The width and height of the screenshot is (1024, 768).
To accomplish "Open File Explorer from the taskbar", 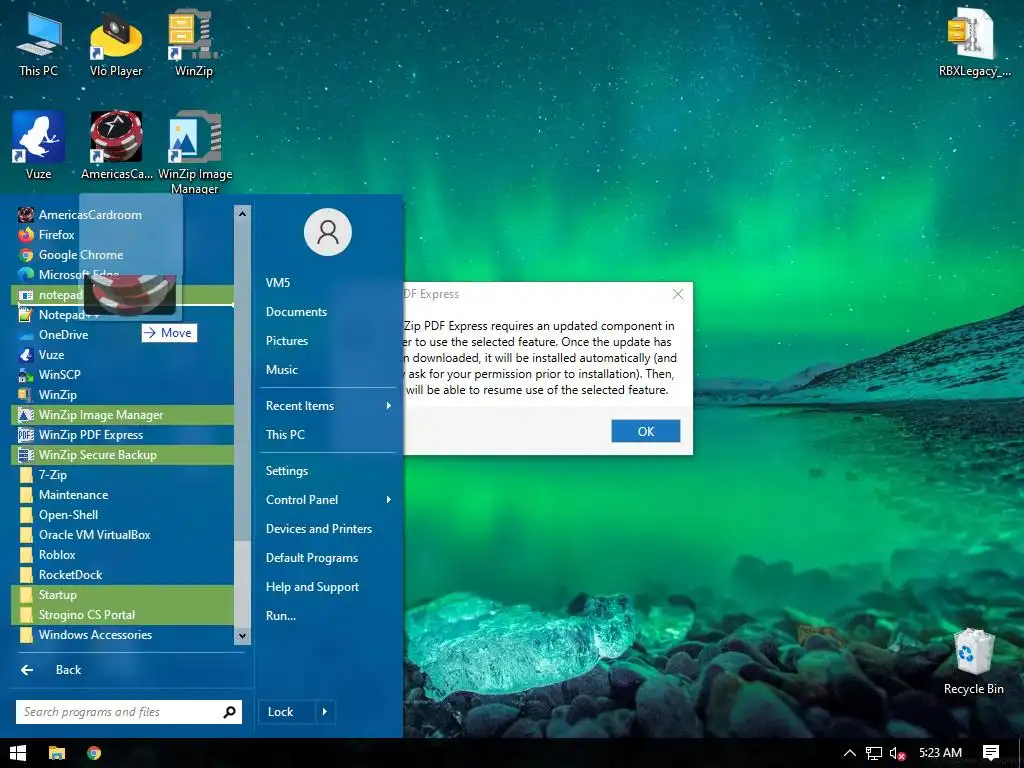I will tap(57, 753).
